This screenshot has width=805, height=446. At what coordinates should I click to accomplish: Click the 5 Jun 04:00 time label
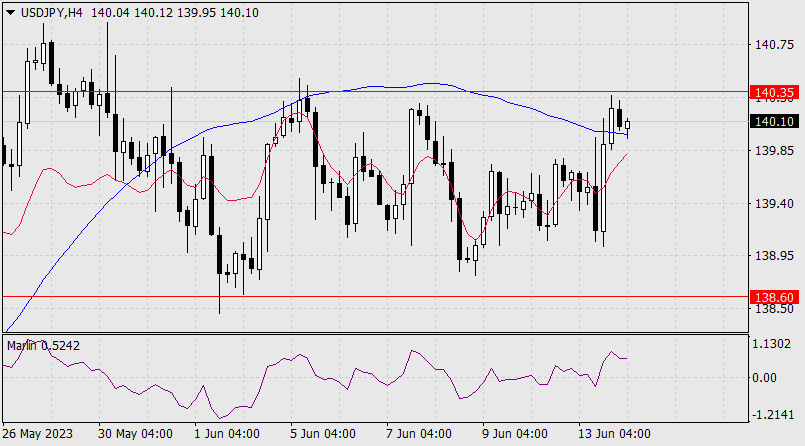tap(323, 434)
